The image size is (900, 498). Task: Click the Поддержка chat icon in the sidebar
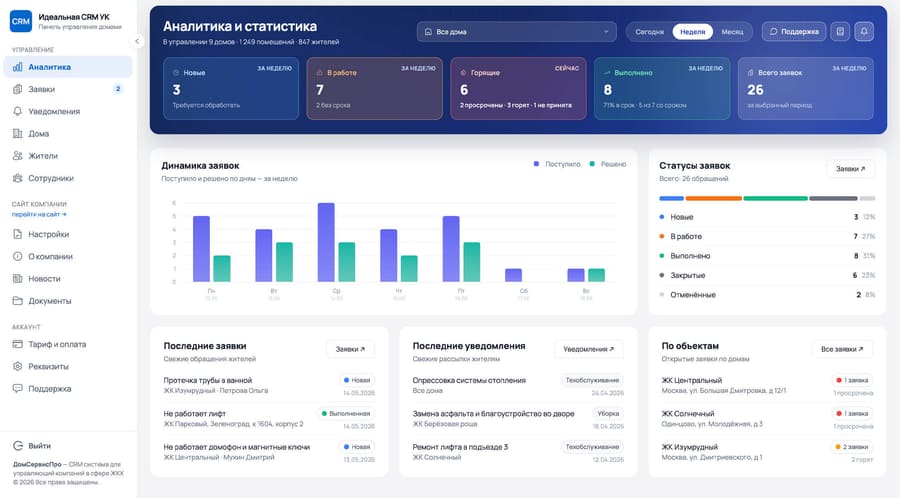tap(18, 388)
